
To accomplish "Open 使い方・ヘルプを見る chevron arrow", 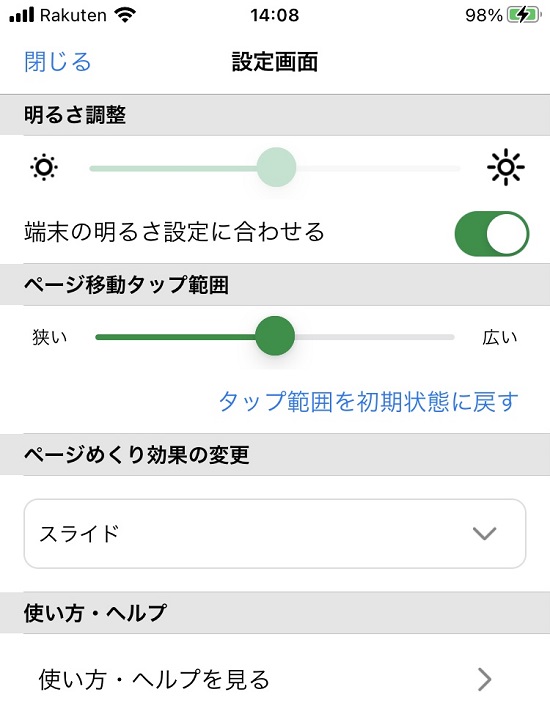I will 485,680.
